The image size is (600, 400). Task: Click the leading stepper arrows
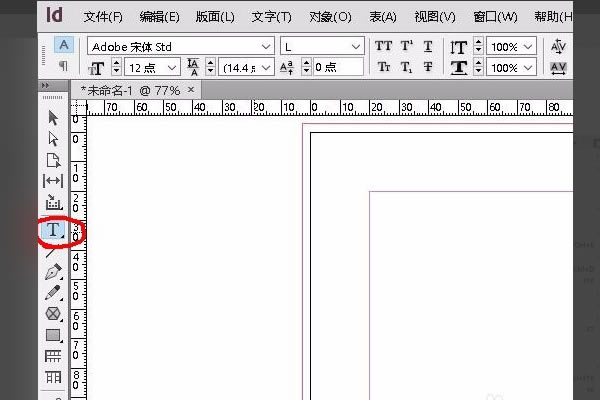pyautogui.click(x=210, y=67)
